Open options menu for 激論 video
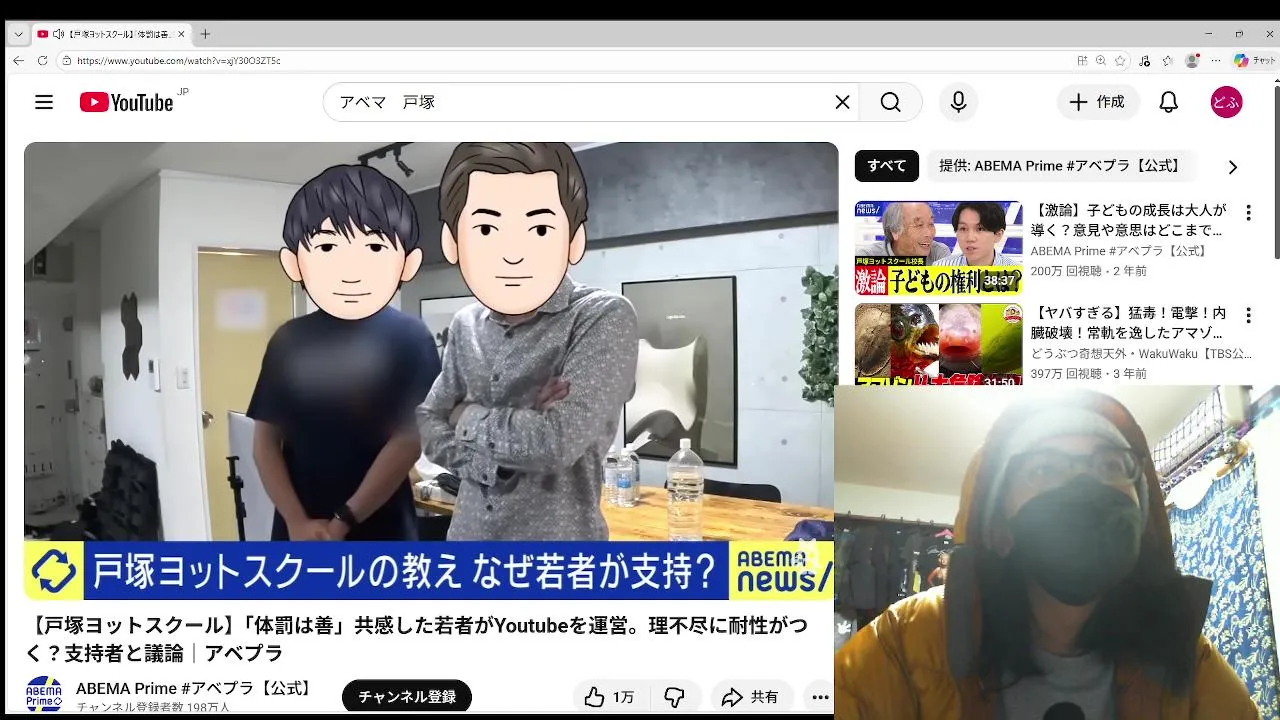 point(1248,213)
